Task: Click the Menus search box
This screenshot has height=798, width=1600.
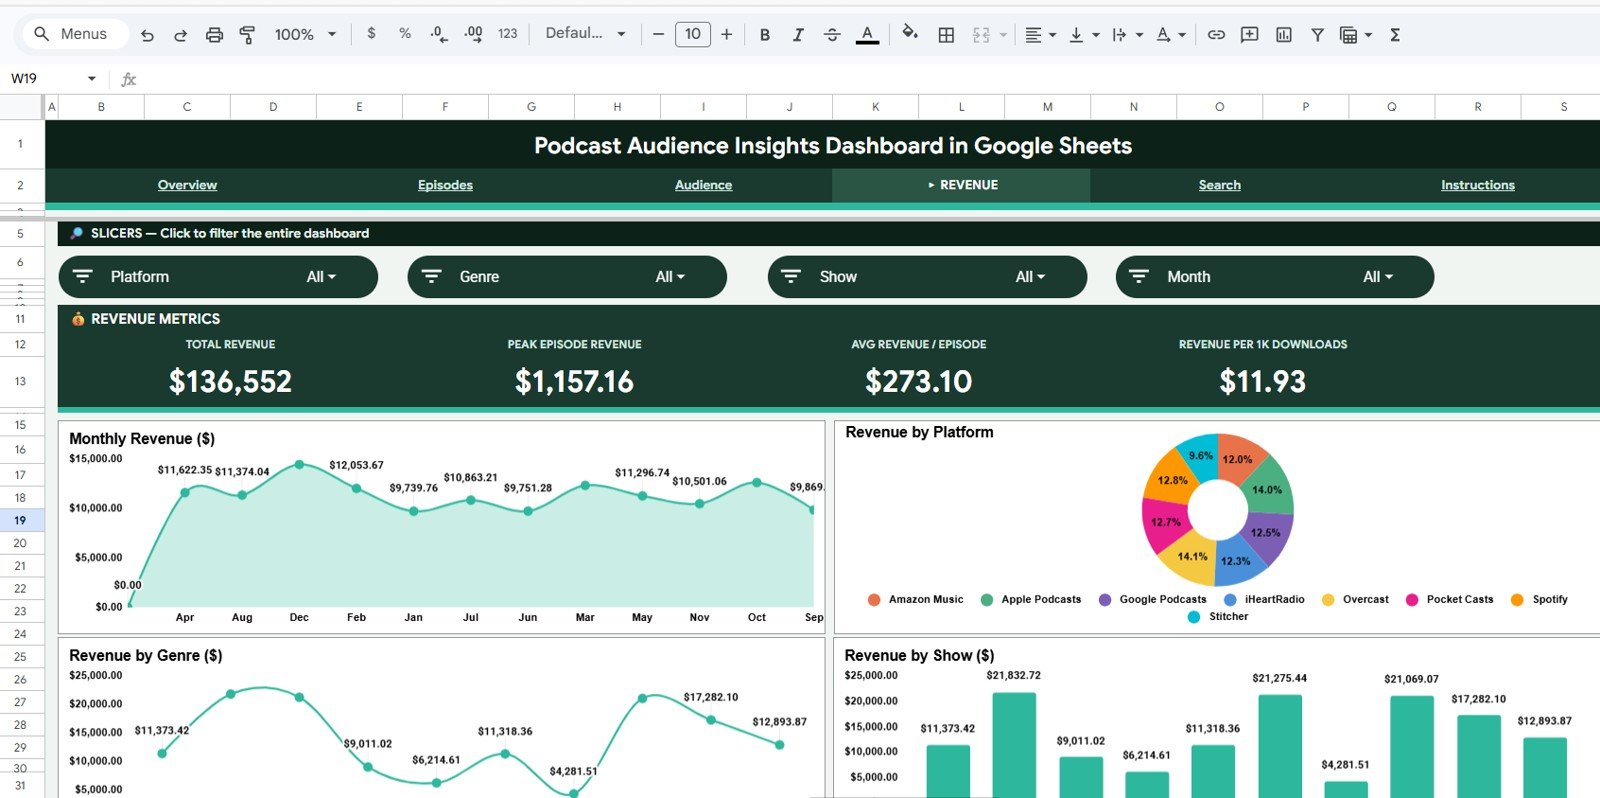Action: tap(75, 34)
